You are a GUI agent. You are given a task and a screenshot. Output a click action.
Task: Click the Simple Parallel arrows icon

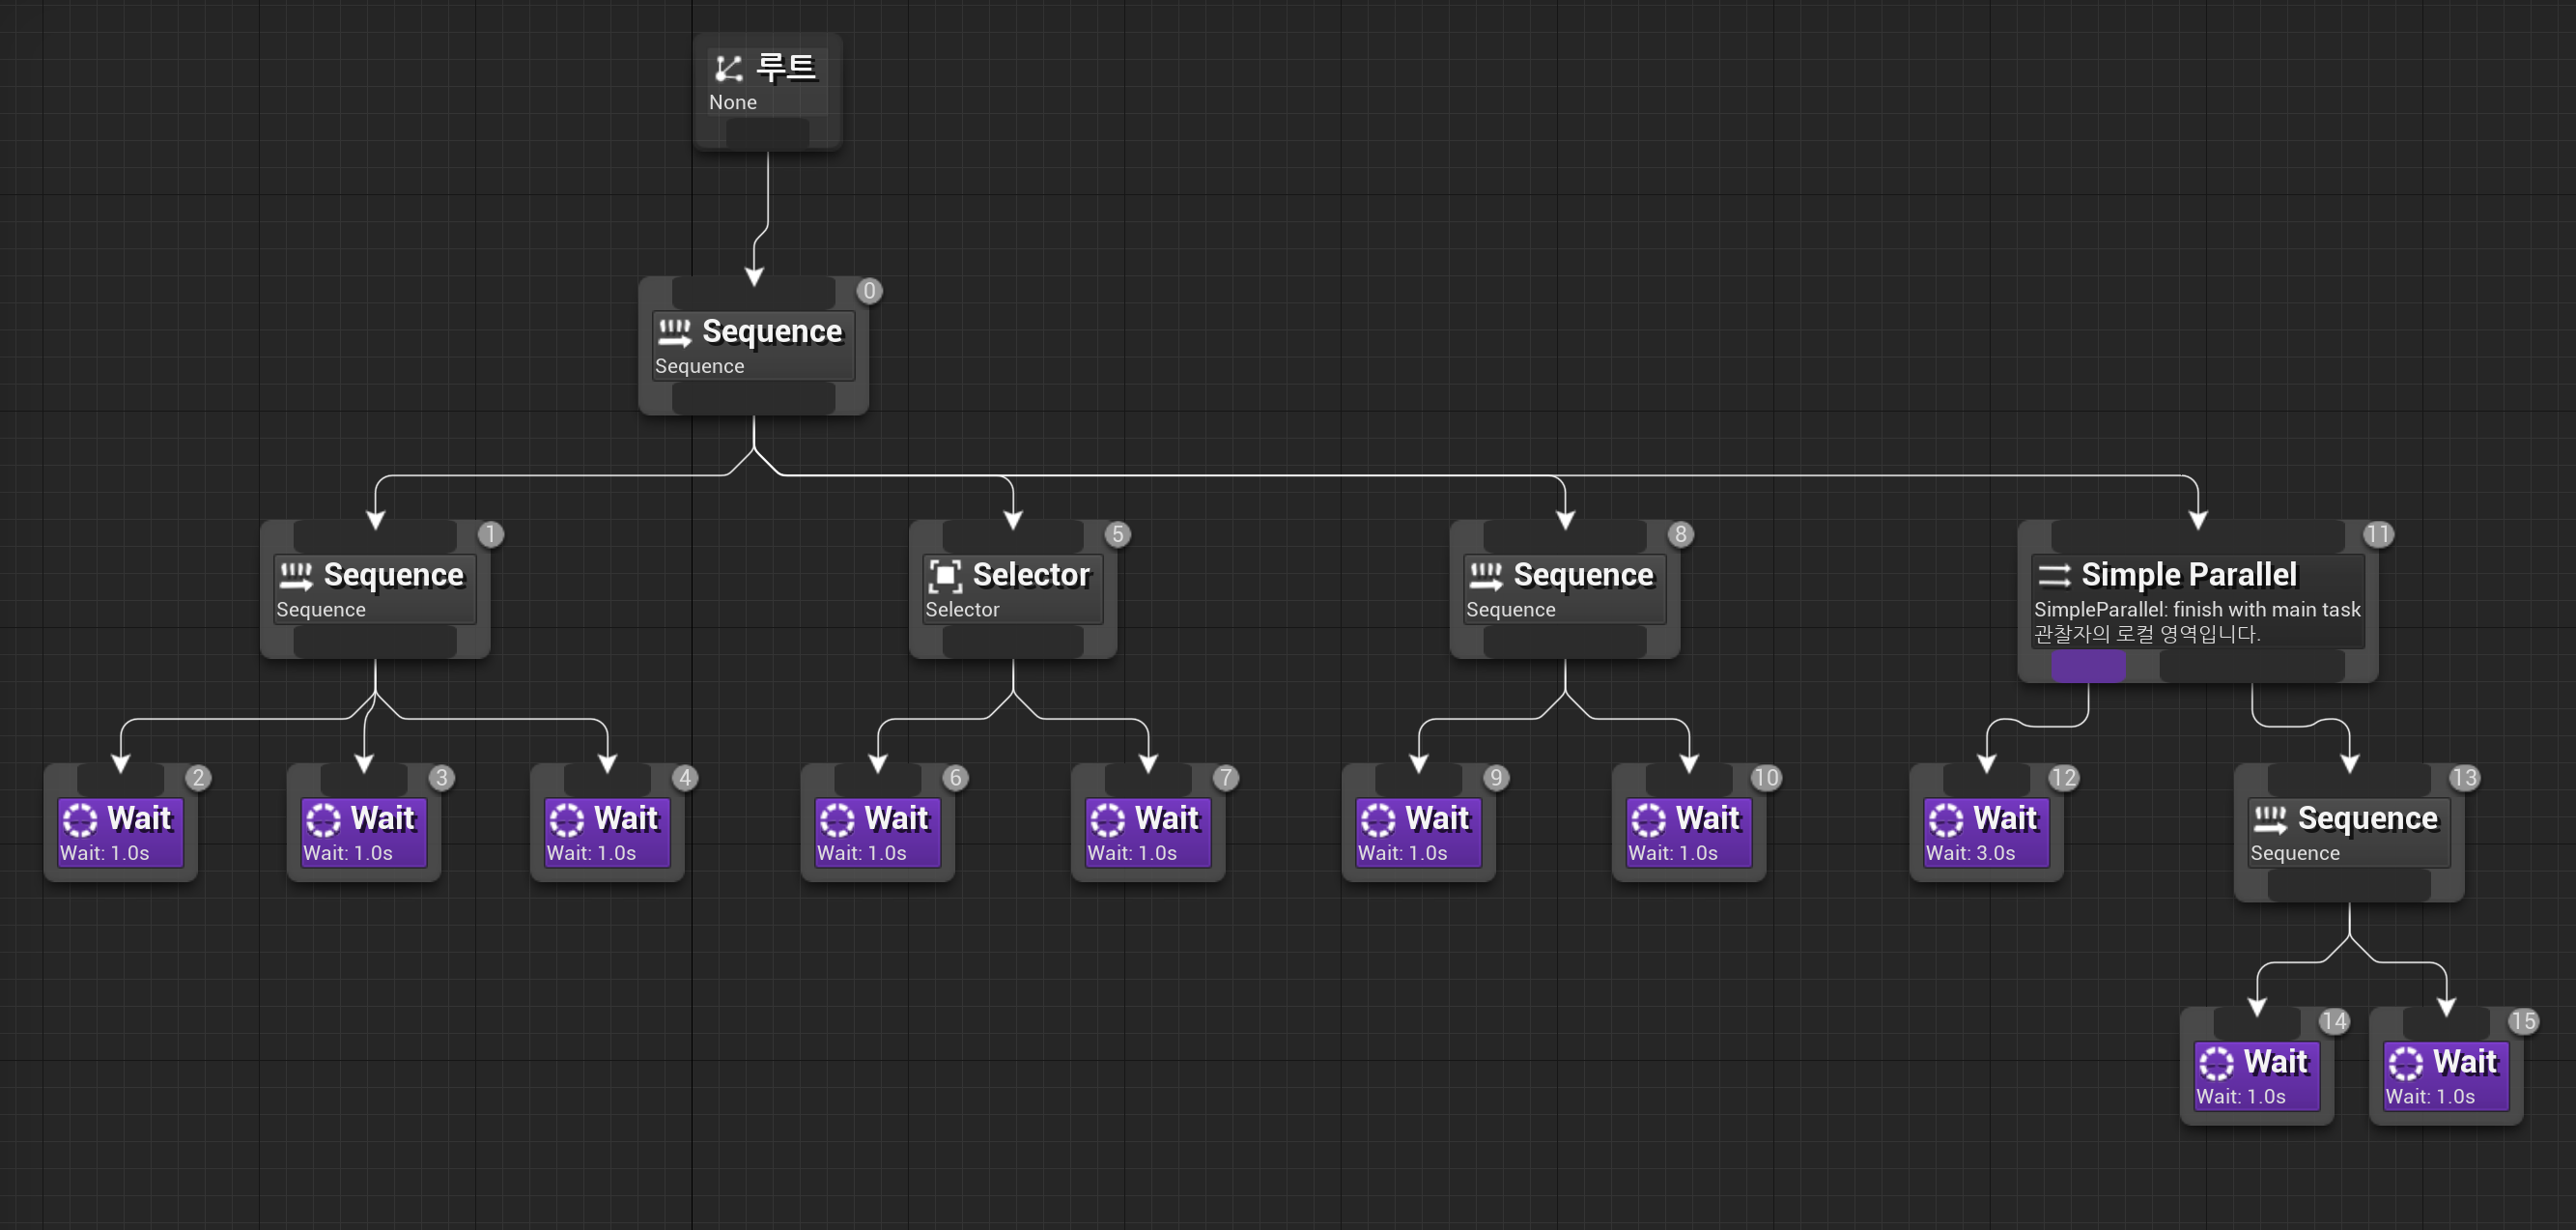(x=2054, y=575)
